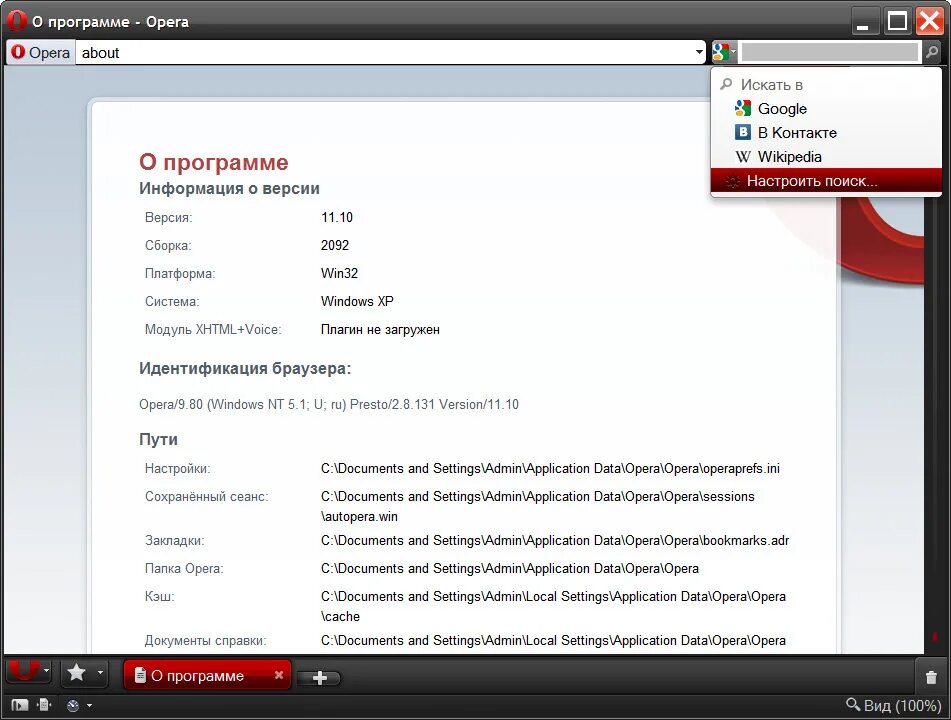Close the 'О программе' tab

pyautogui.click(x=279, y=675)
